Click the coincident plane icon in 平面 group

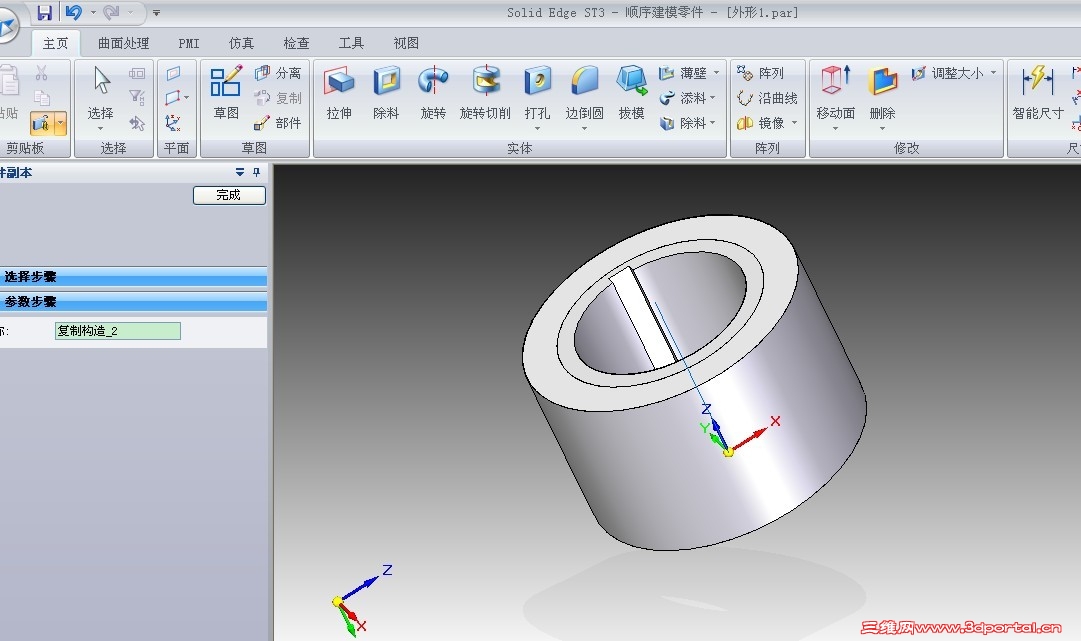coord(173,73)
